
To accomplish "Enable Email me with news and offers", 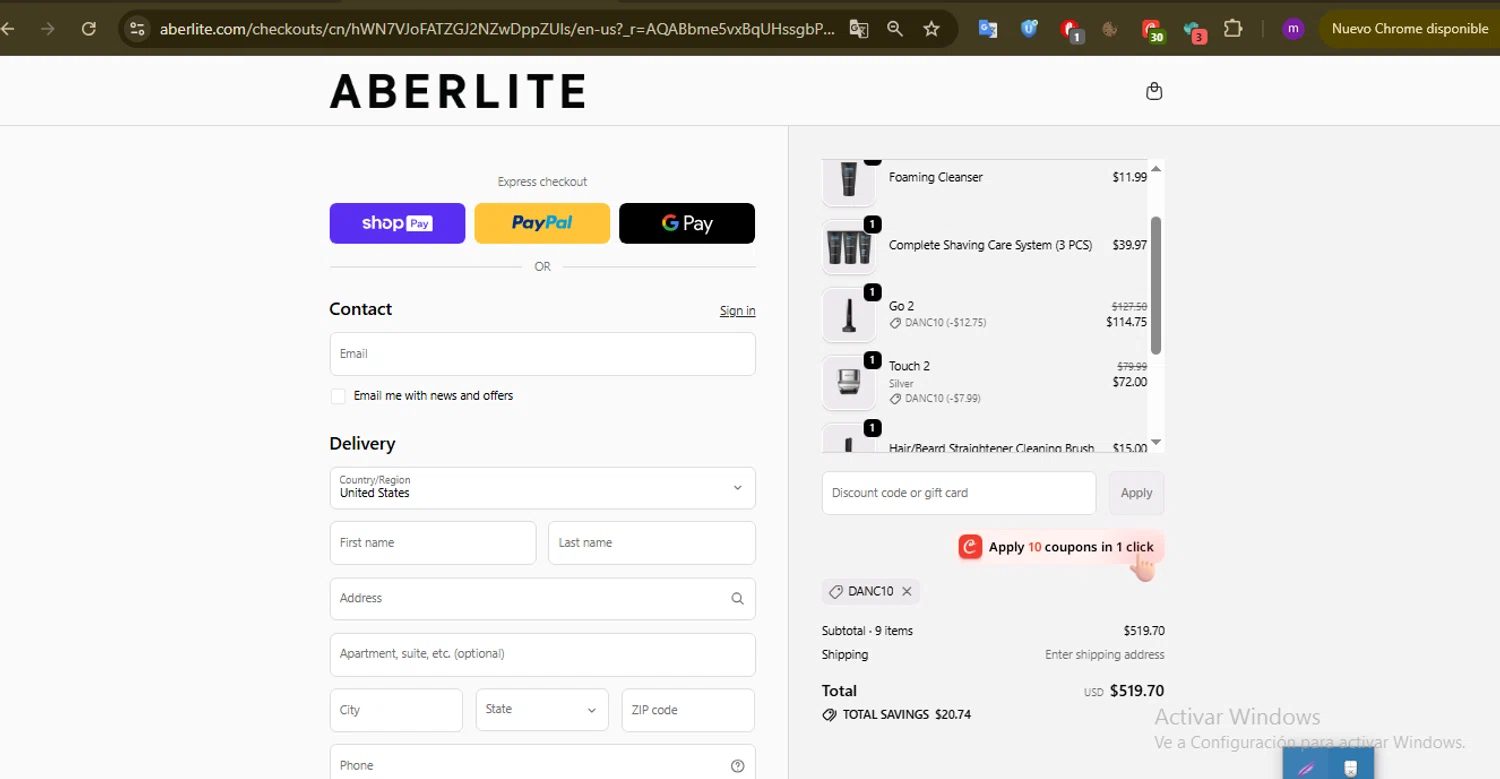I will [338, 396].
